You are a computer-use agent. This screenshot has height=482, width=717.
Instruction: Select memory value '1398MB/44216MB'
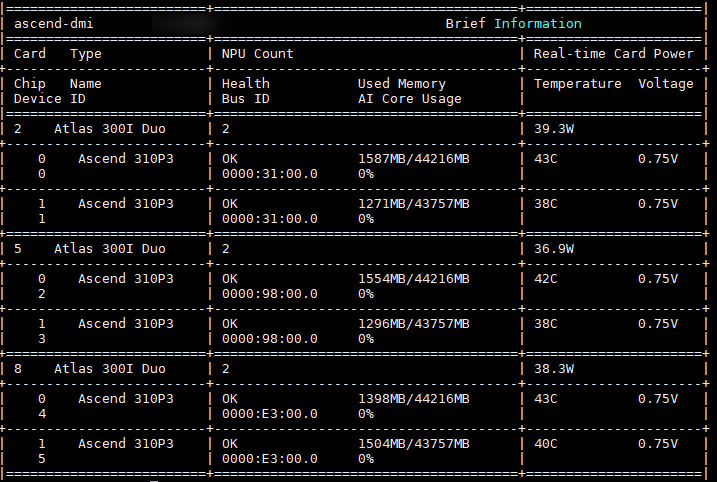[413, 398]
